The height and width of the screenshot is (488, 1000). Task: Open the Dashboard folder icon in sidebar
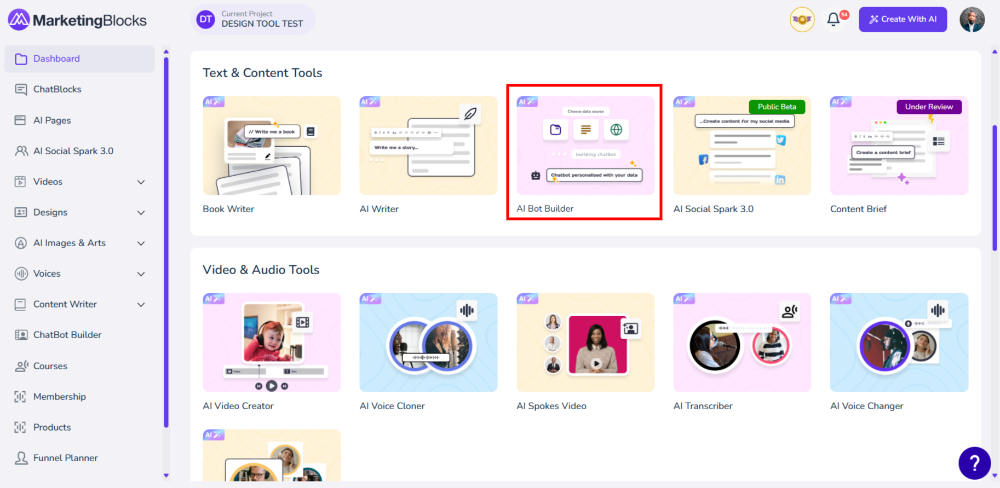(x=21, y=59)
